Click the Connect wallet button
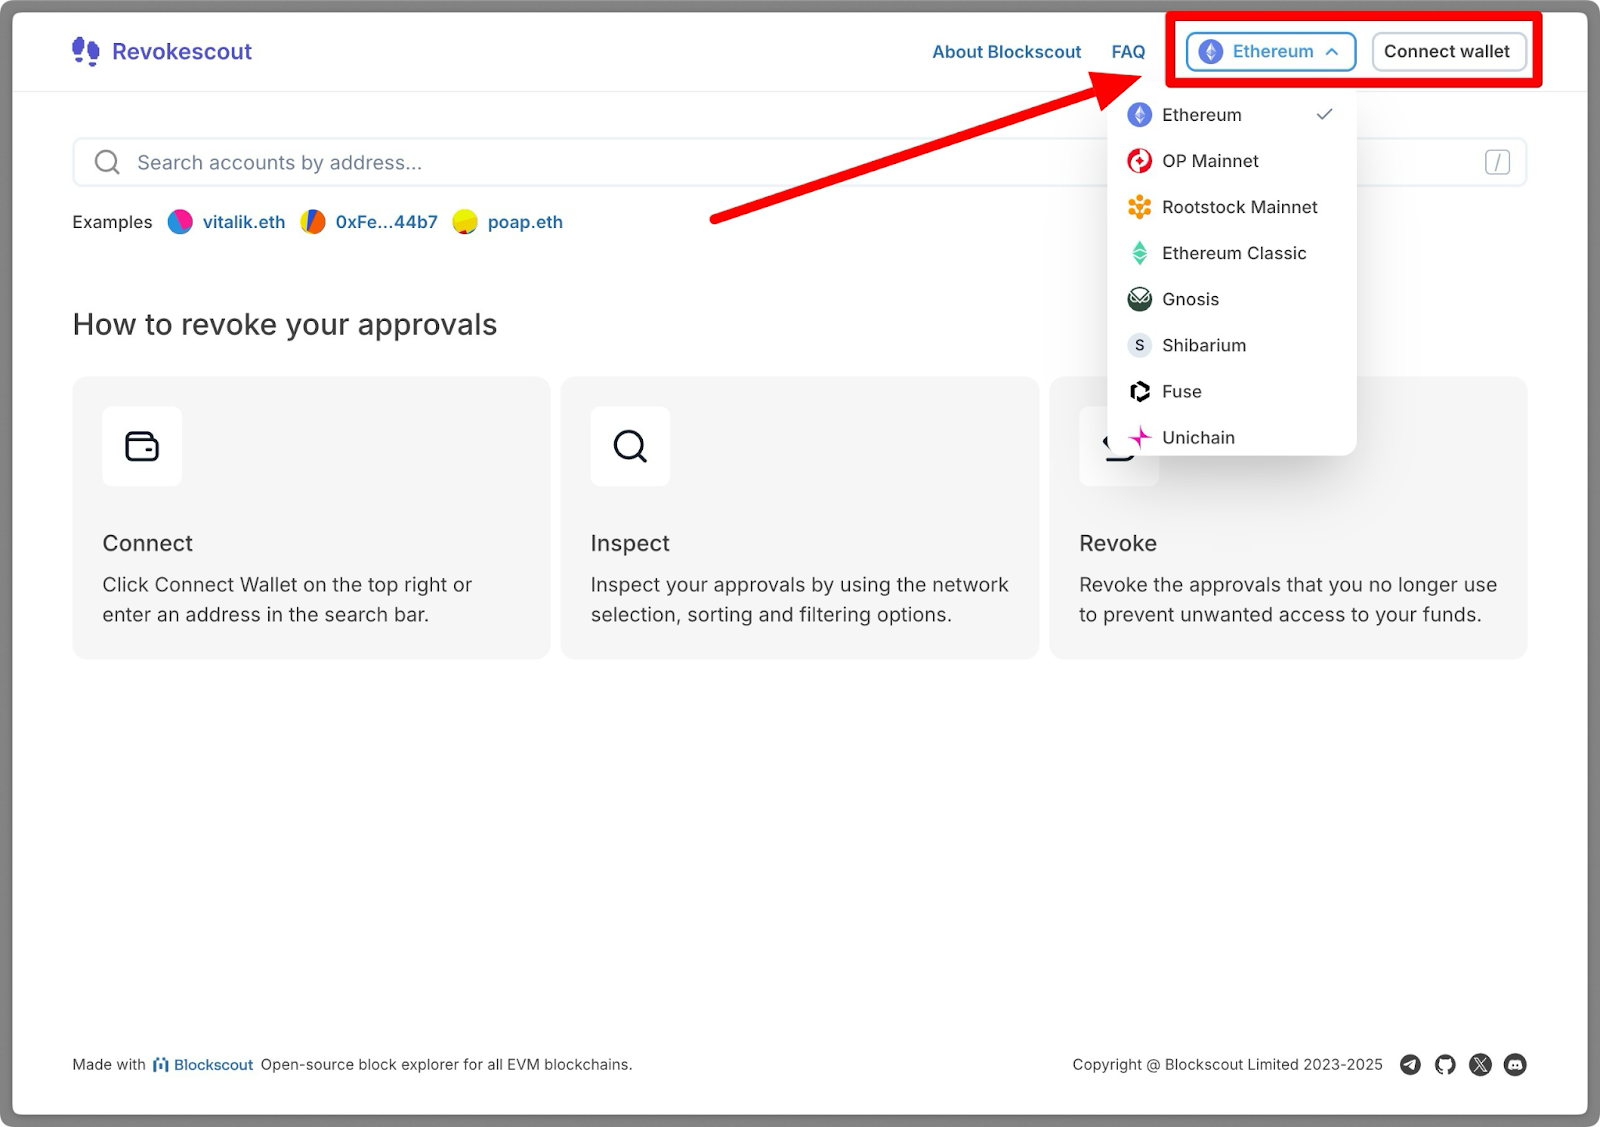This screenshot has height=1127, width=1600. [x=1447, y=52]
